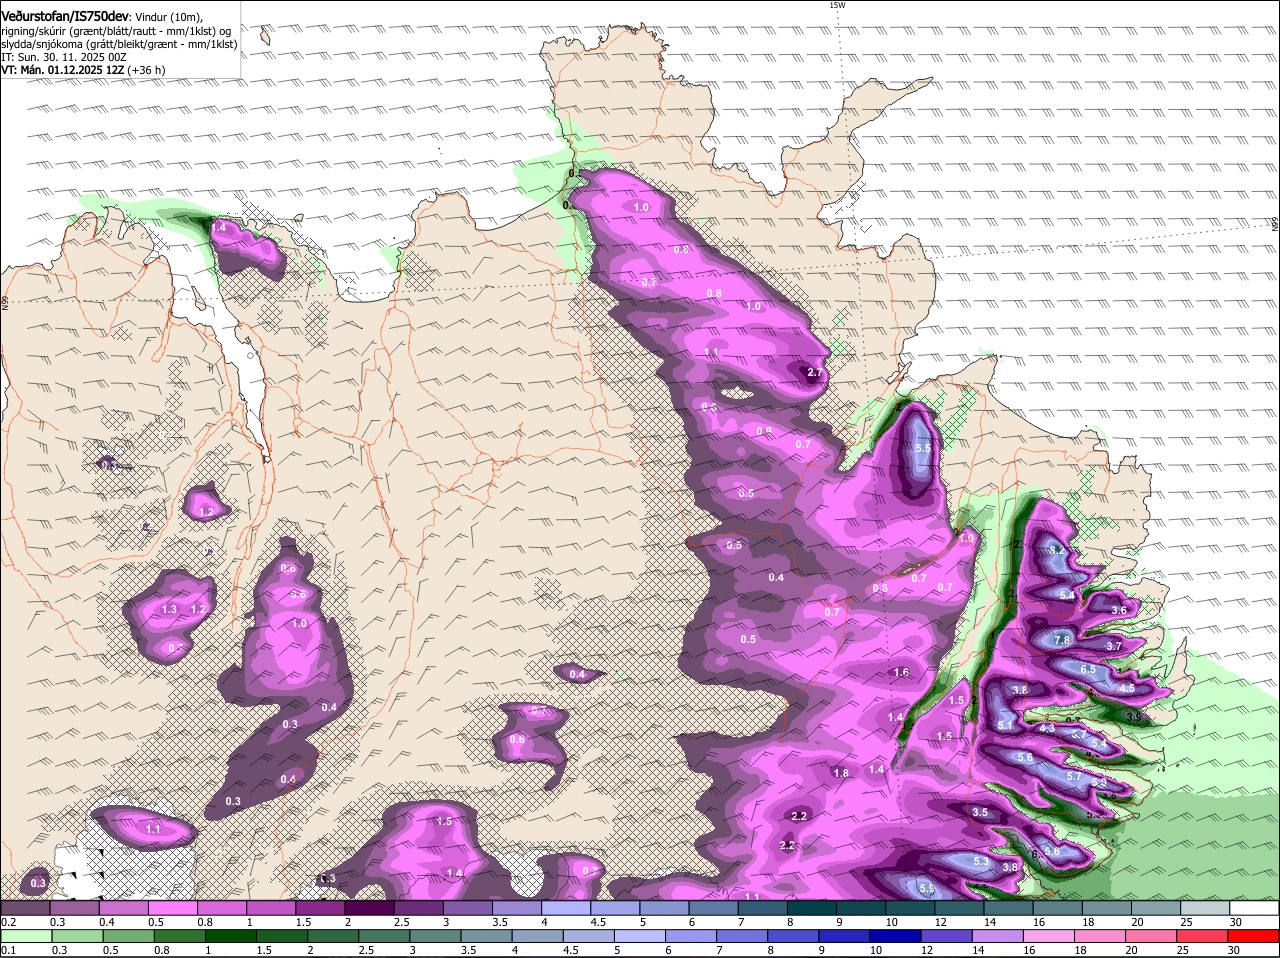Select upper legend swatch between 3 and 3.5
The height and width of the screenshot is (958, 1280).
[x=467, y=908]
